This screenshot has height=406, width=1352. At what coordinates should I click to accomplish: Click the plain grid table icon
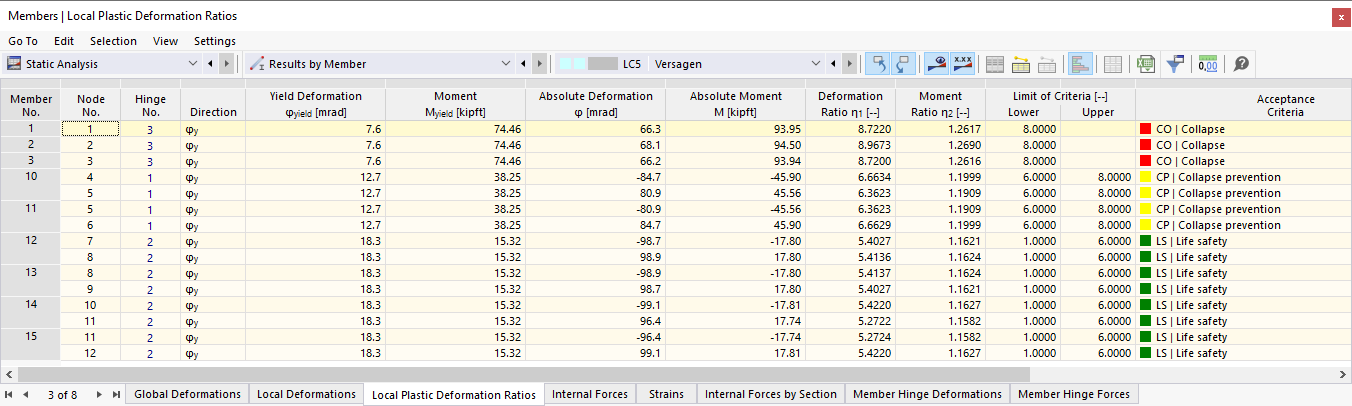pos(1112,64)
